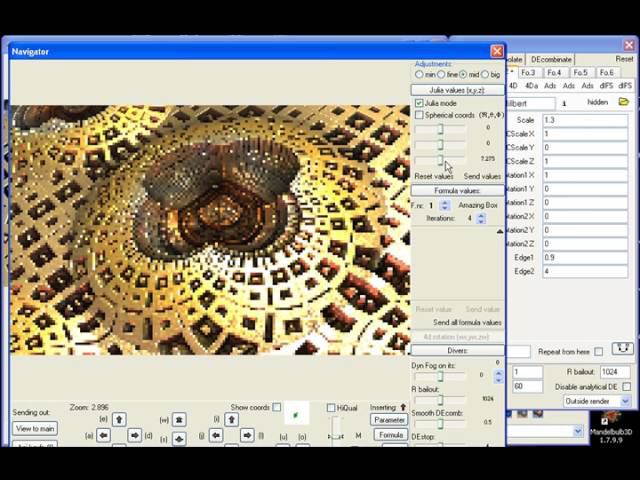Open formula folder icon beside hidden
This screenshot has height=480, width=640.
(623, 102)
